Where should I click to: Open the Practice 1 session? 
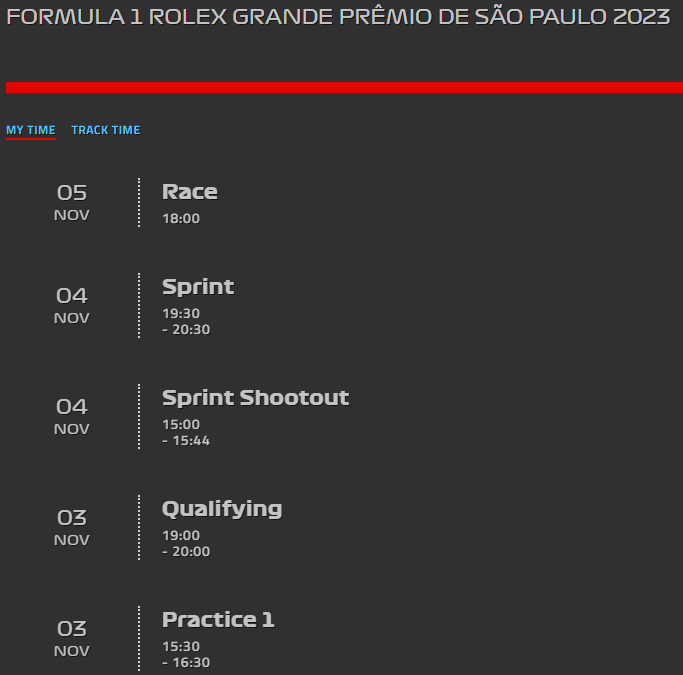coord(218,620)
